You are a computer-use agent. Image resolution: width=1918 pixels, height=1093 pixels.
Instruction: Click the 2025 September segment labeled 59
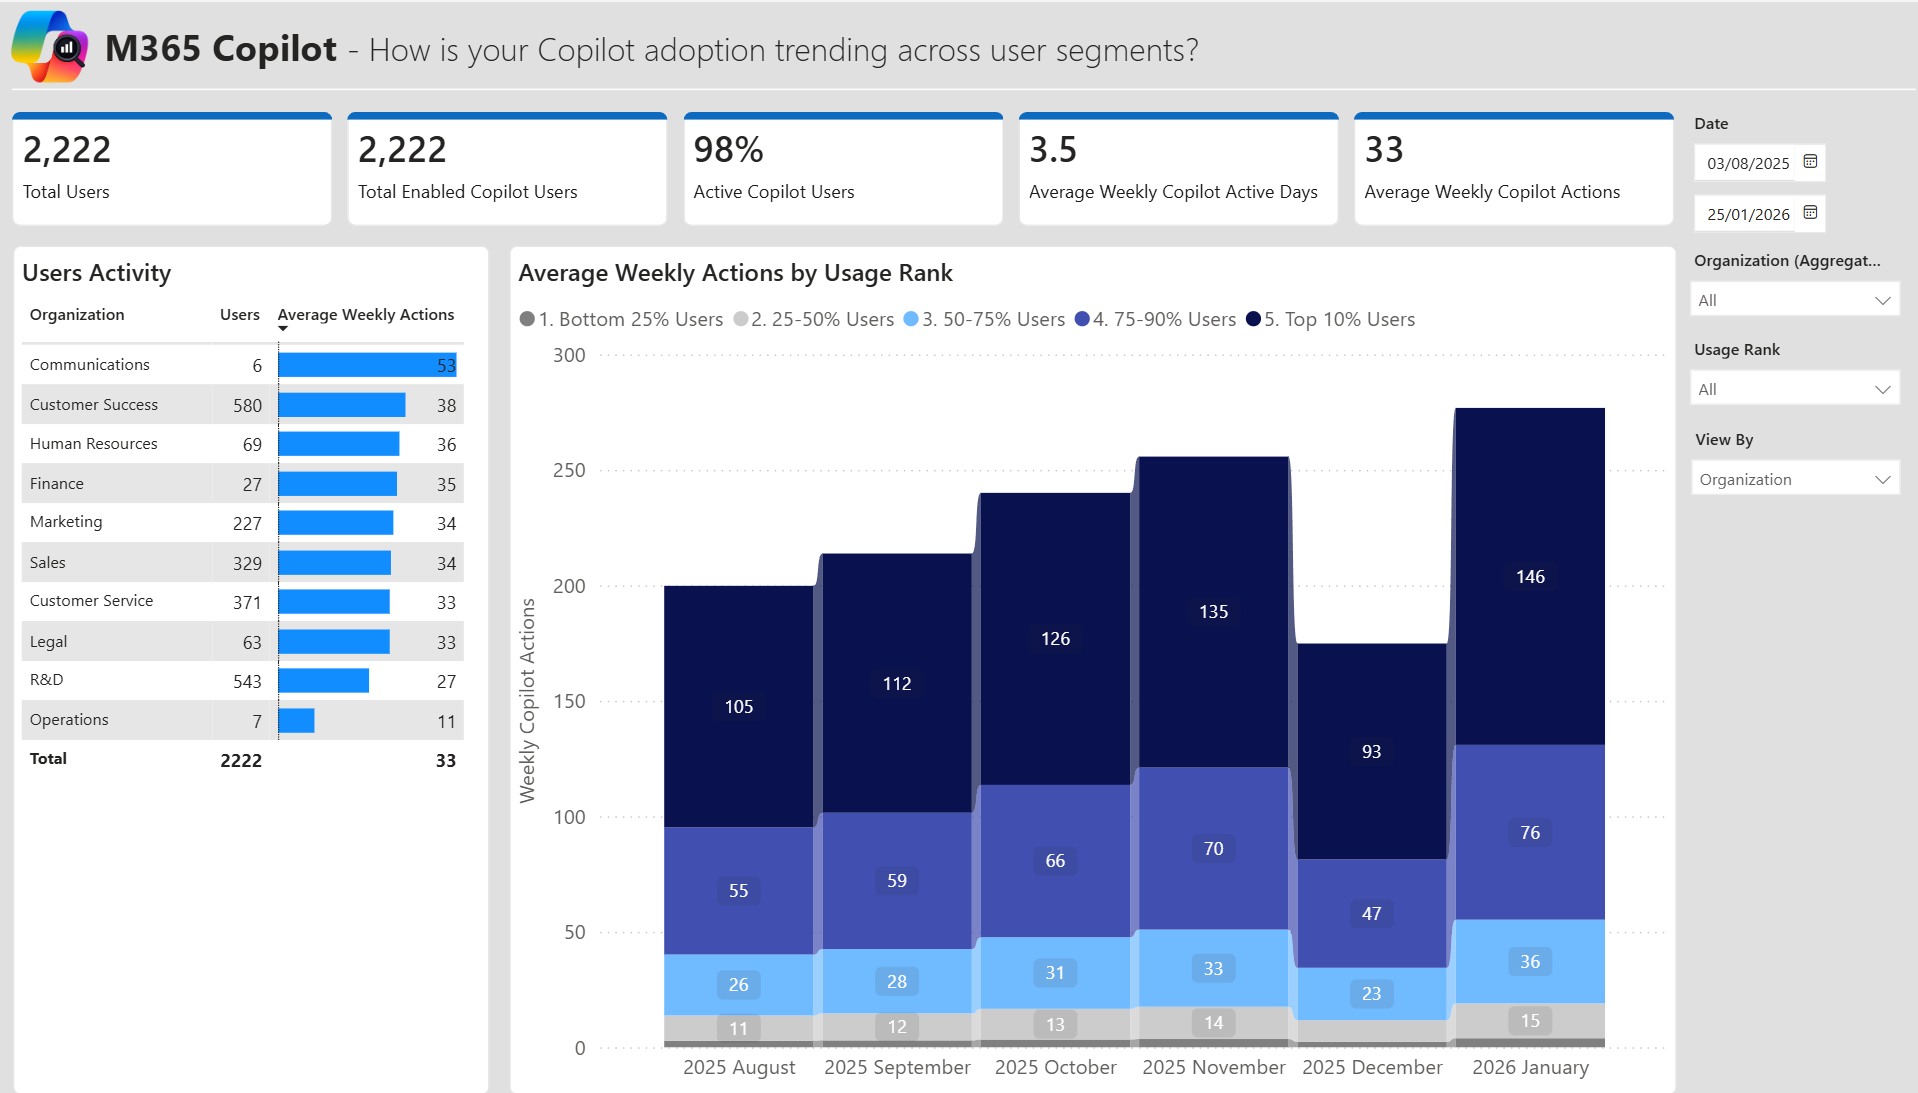point(897,880)
